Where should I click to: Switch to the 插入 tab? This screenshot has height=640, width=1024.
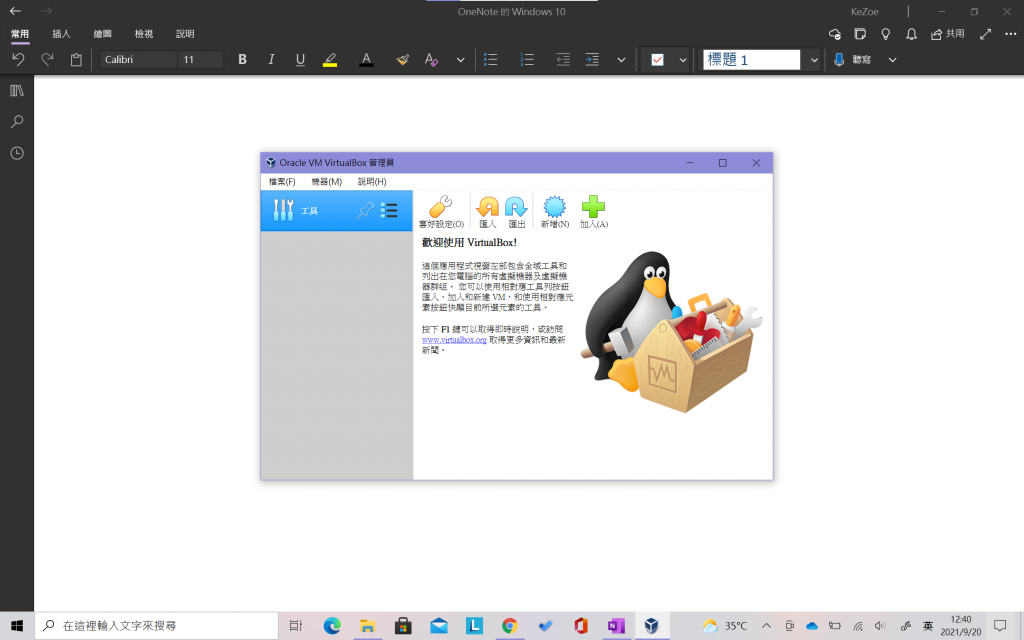tap(61, 34)
